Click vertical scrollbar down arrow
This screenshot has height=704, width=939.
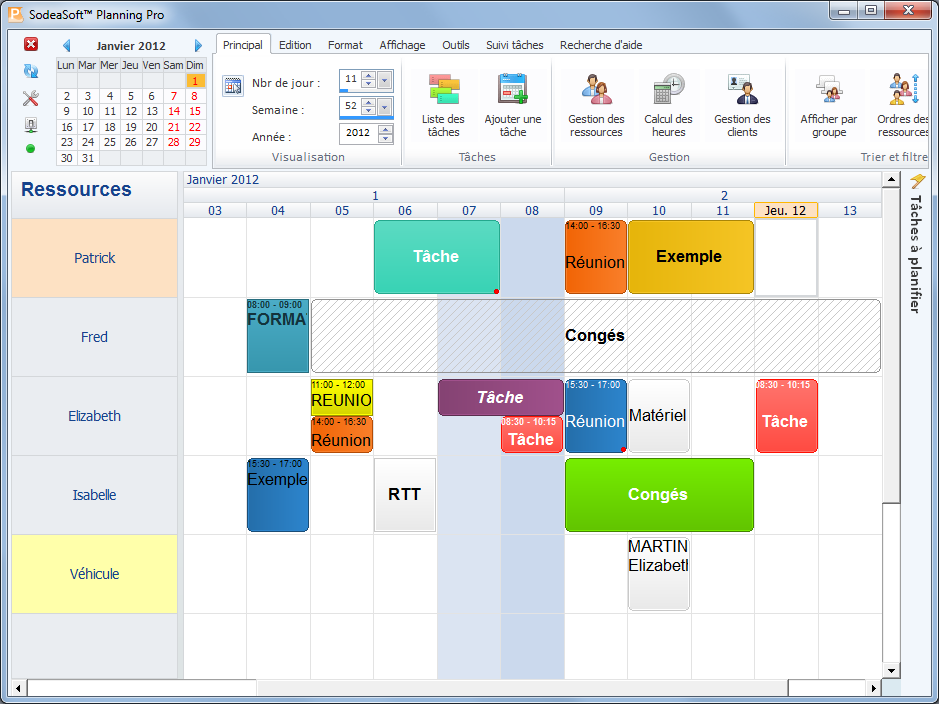891,671
